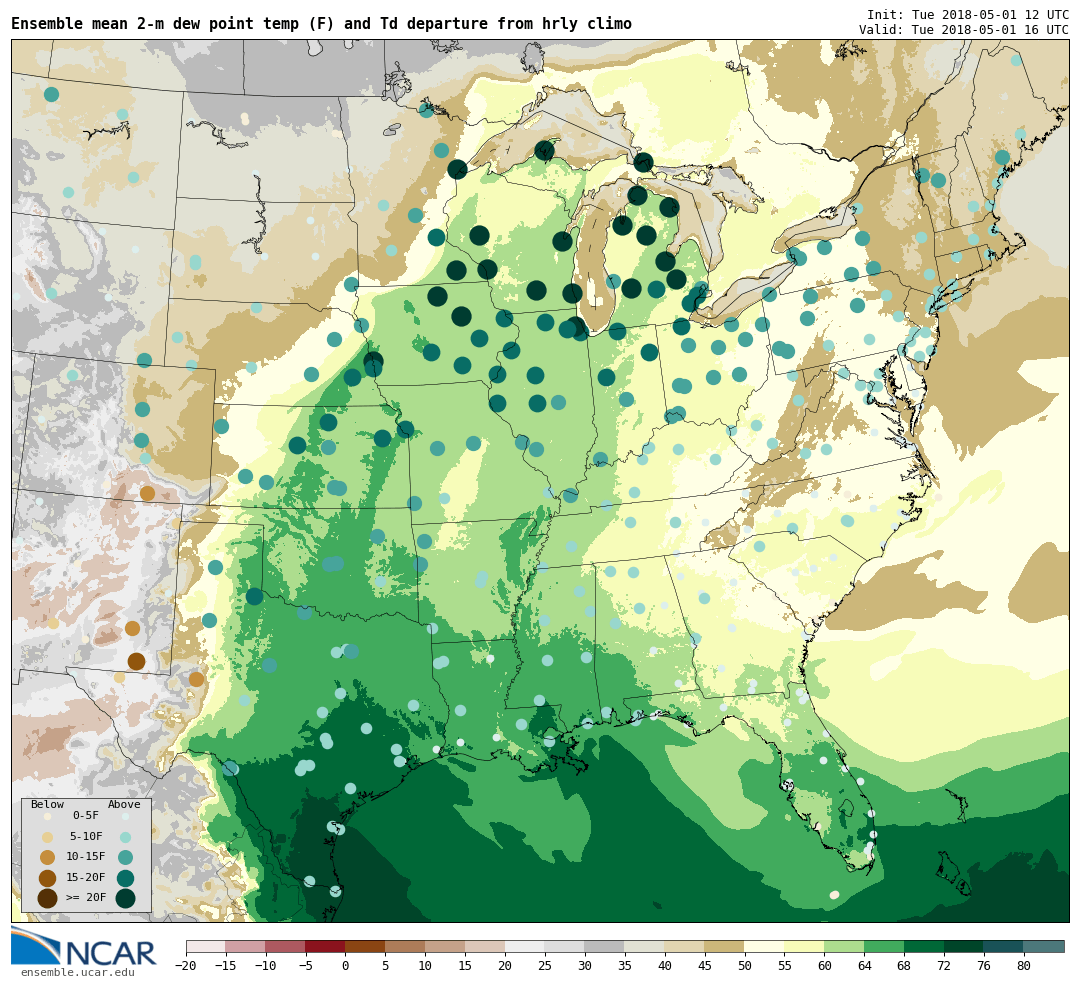Click the '-5' colorbar tick label

pyautogui.click(x=306, y=966)
